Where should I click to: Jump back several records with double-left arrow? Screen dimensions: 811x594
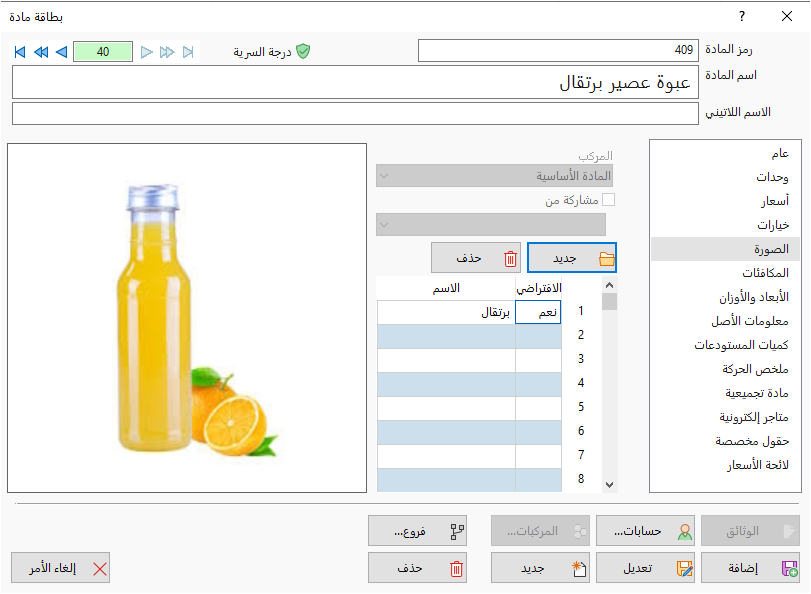point(41,52)
